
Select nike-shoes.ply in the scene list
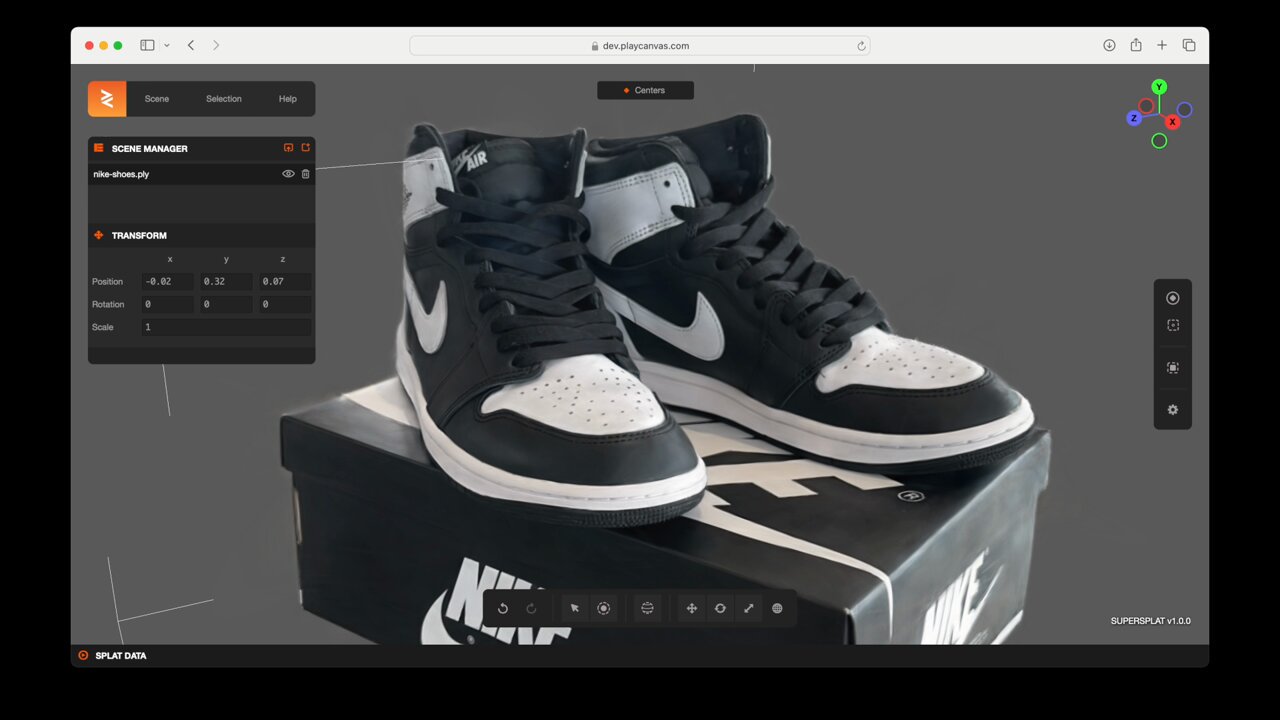(180, 174)
